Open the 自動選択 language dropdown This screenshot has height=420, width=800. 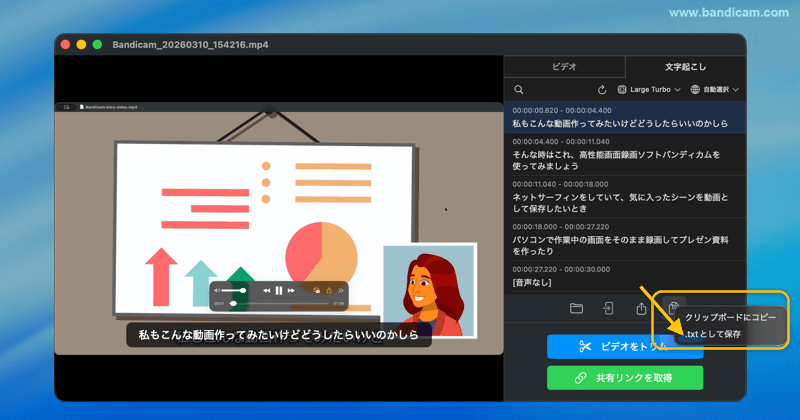[715, 90]
